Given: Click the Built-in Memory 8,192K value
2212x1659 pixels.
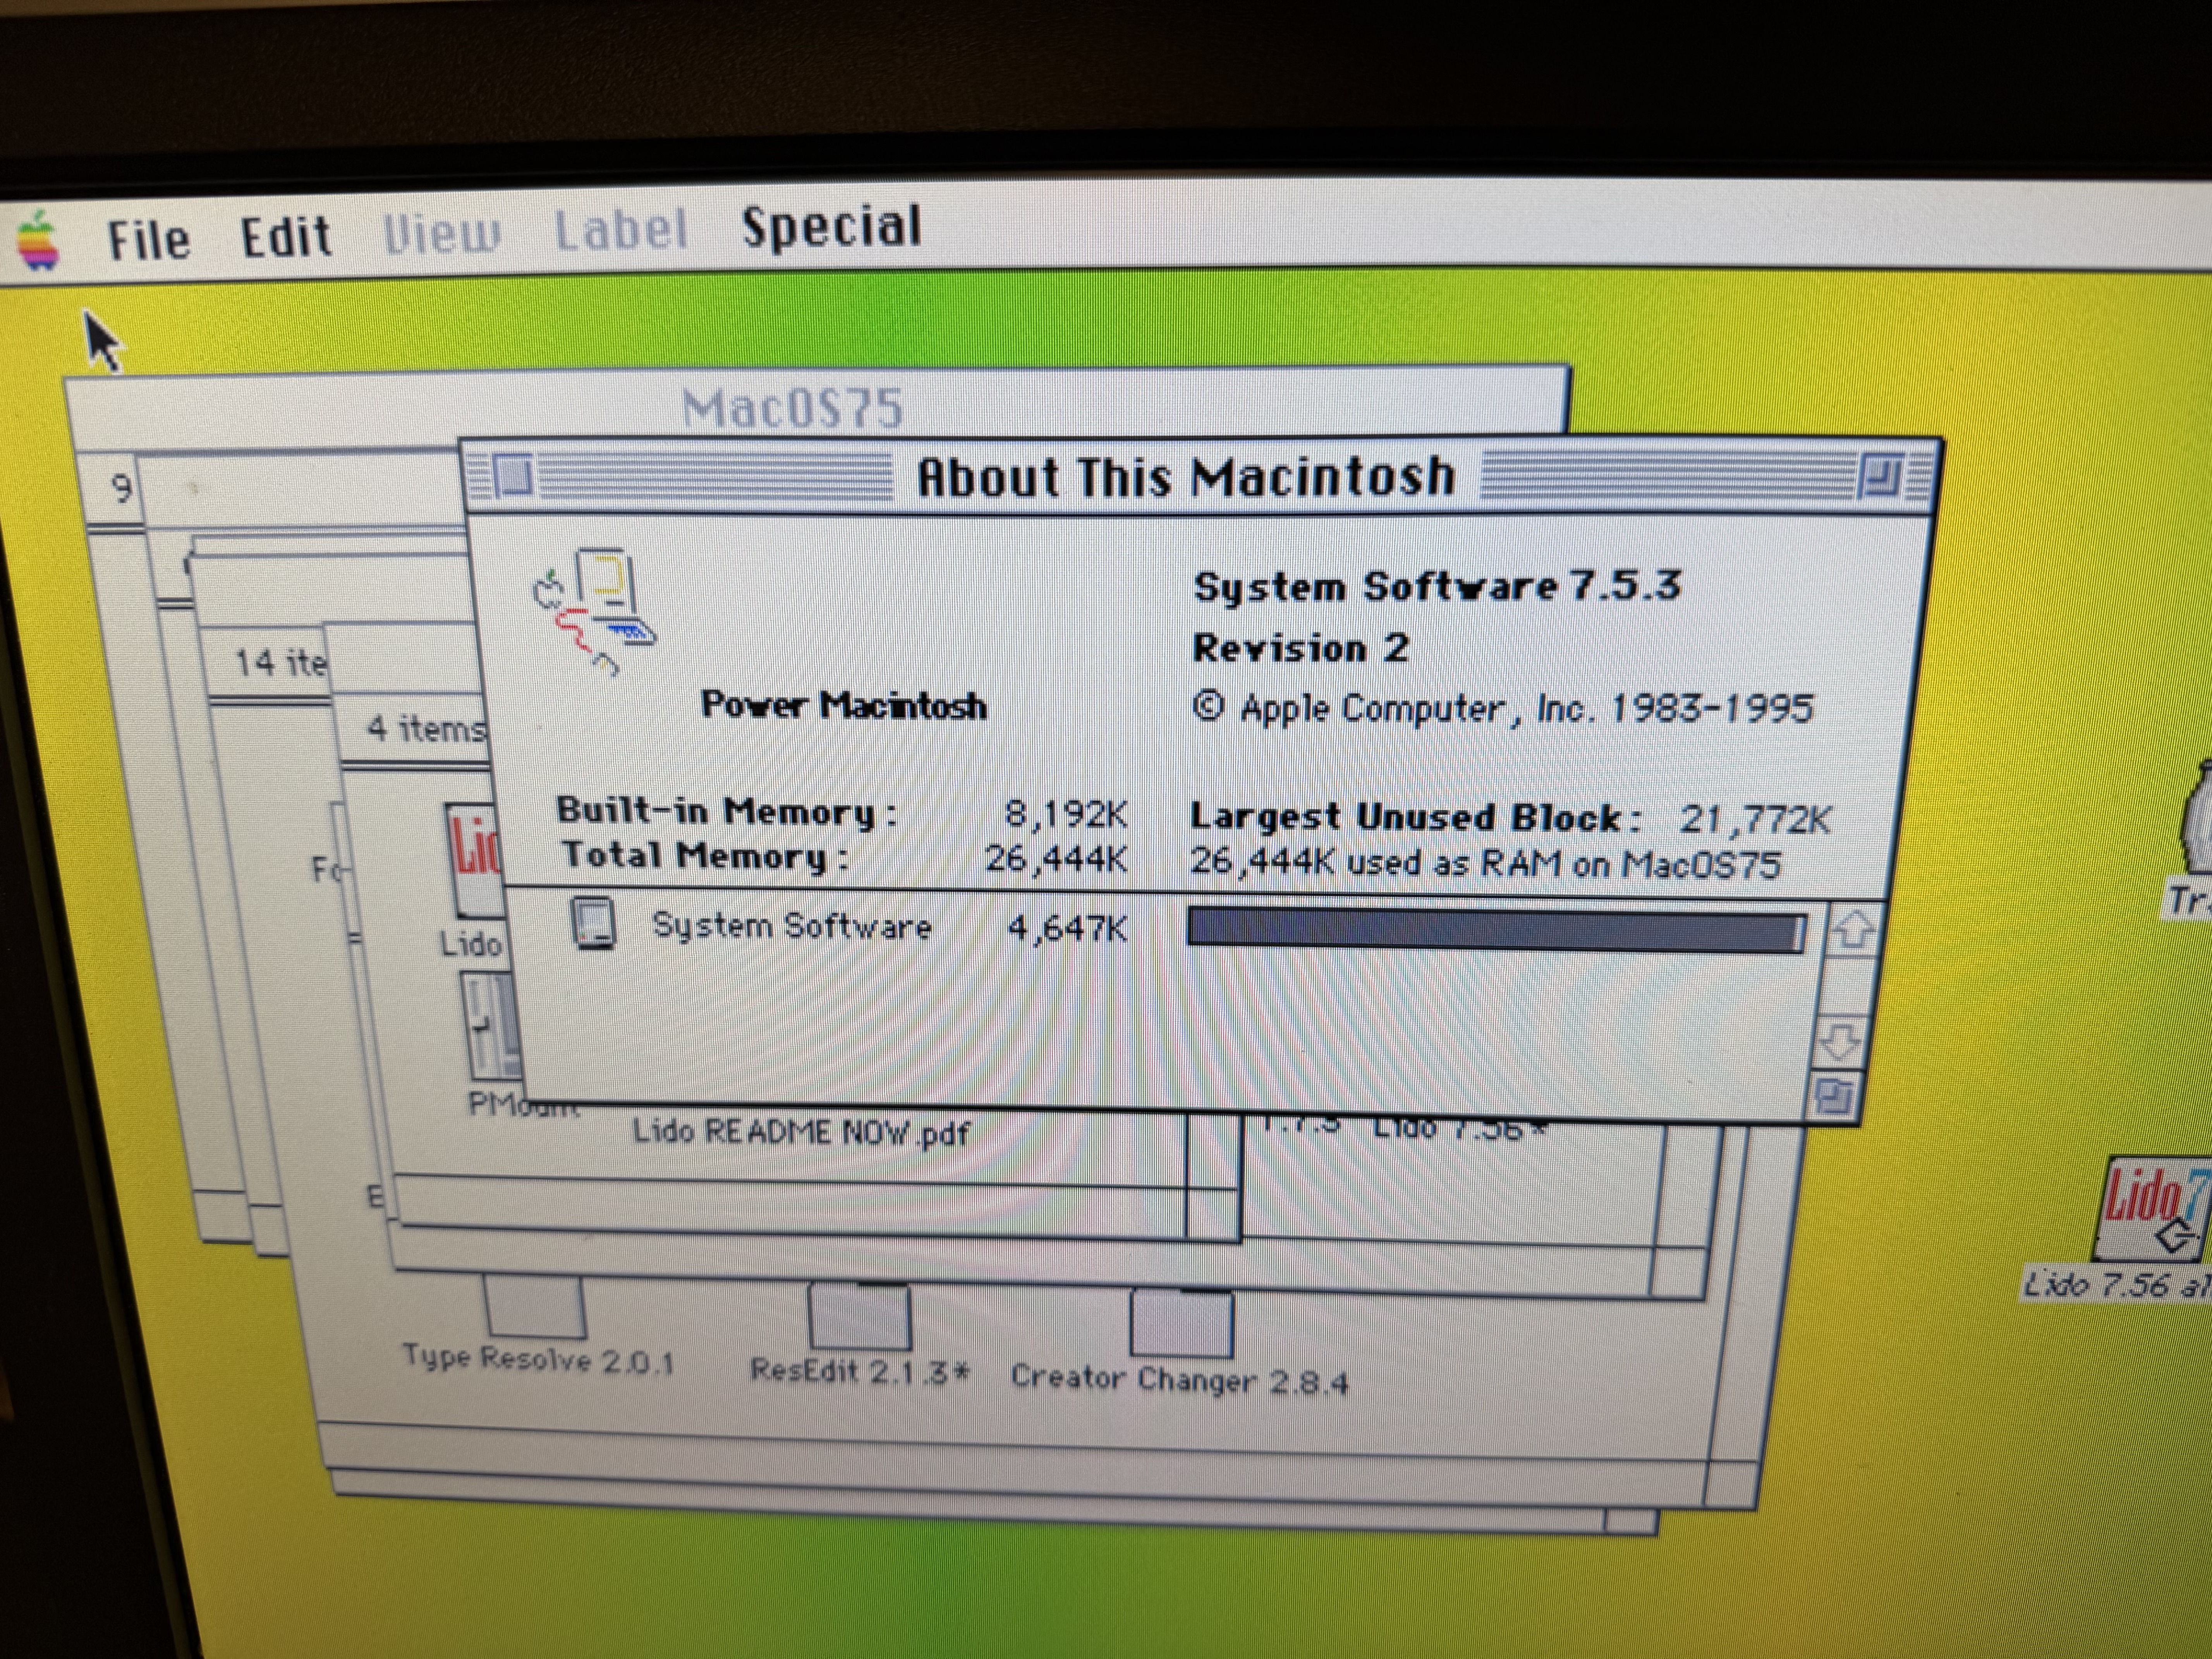Looking at the screenshot, I should click(1066, 814).
